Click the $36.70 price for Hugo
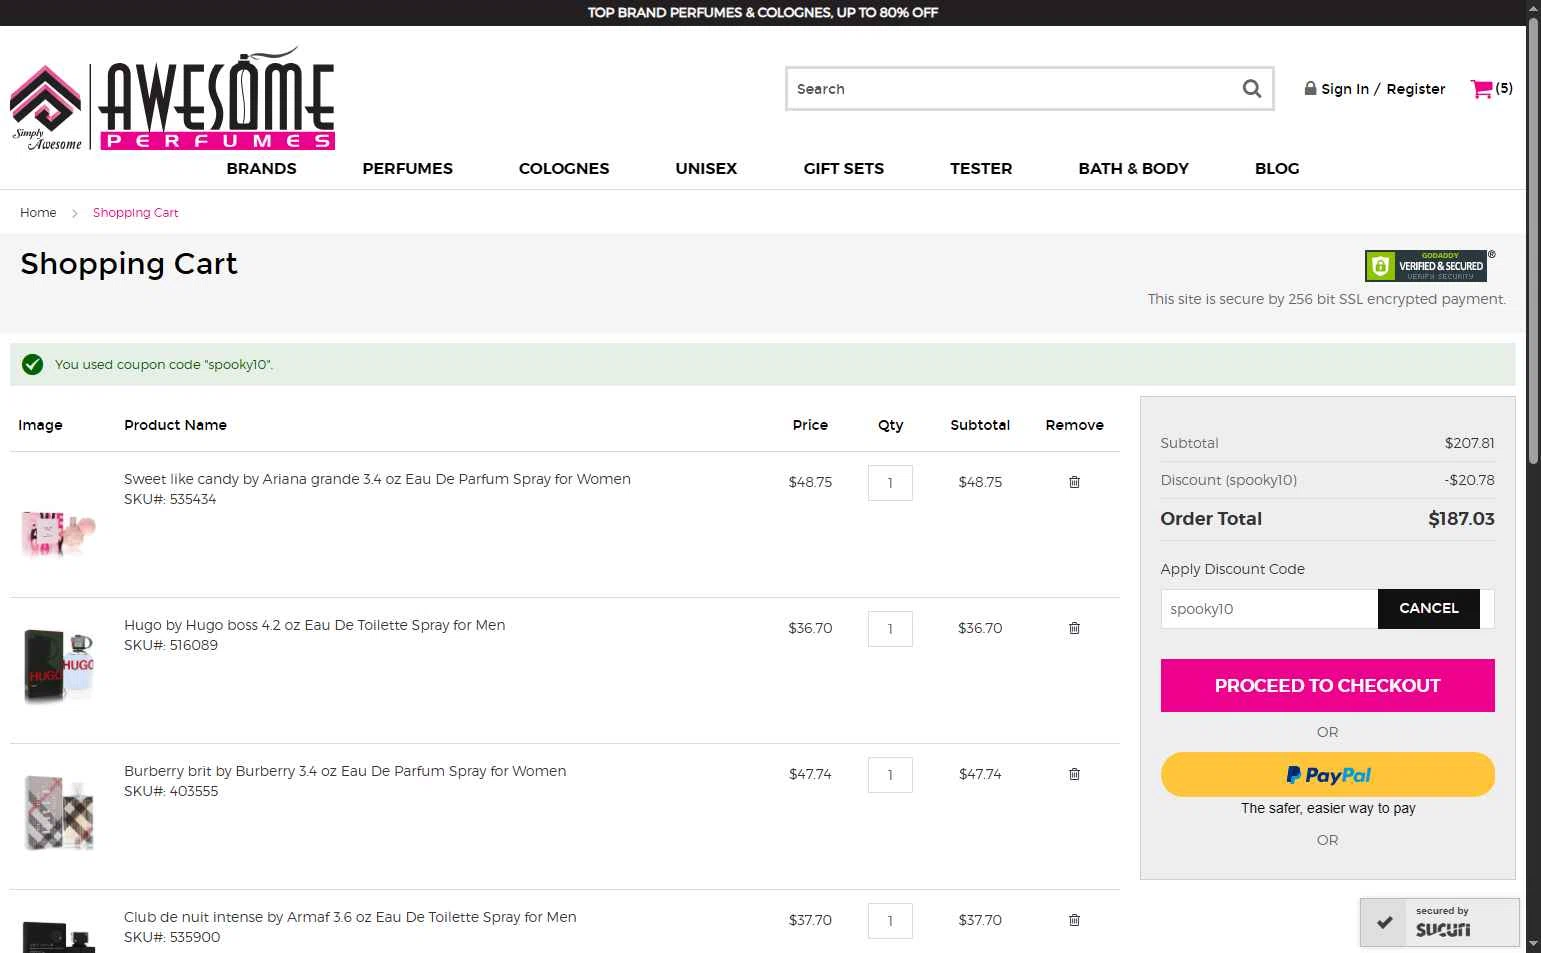Viewport: 1541px width, 953px height. point(810,628)
